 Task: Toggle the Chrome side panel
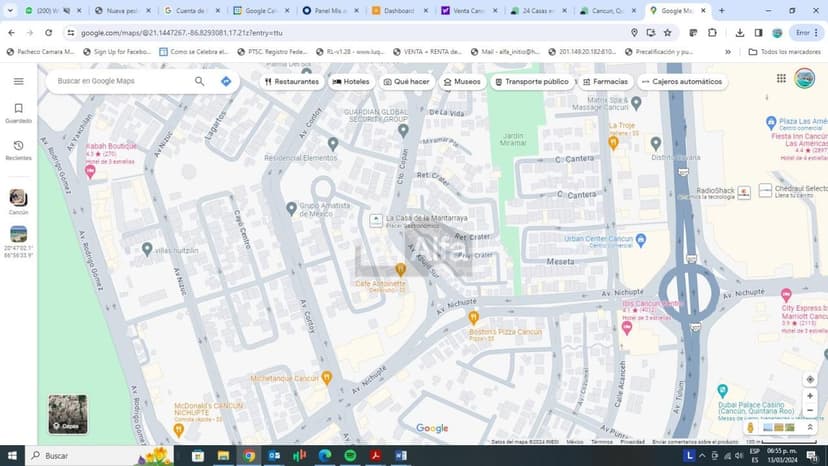pos(757,32)
